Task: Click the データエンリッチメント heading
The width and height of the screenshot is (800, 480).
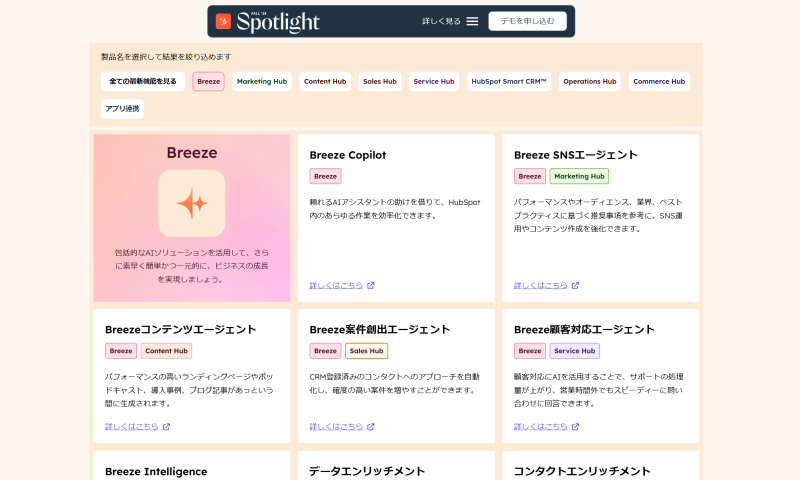Action: (367, 471)
